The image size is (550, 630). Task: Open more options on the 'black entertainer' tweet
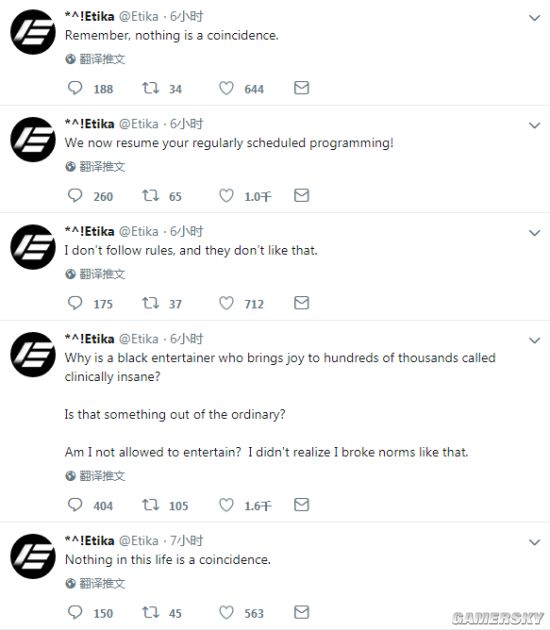tap(534, 341)
